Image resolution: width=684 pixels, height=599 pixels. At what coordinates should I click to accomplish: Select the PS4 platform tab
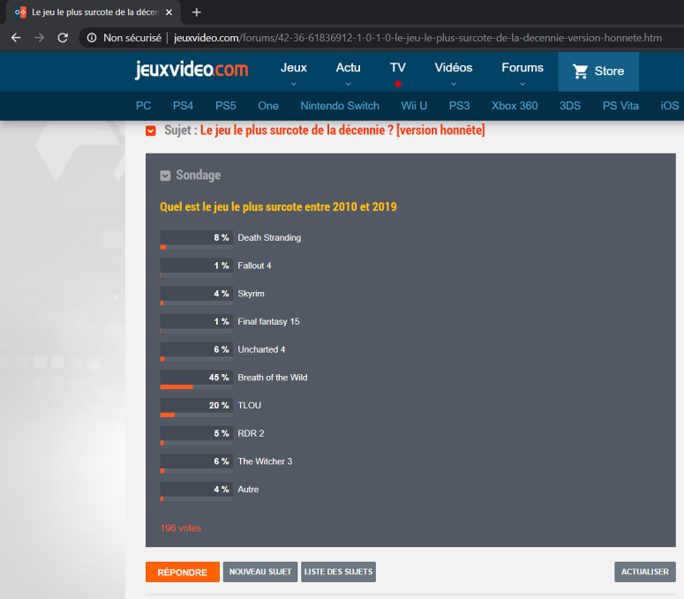[x=183, y=106]
